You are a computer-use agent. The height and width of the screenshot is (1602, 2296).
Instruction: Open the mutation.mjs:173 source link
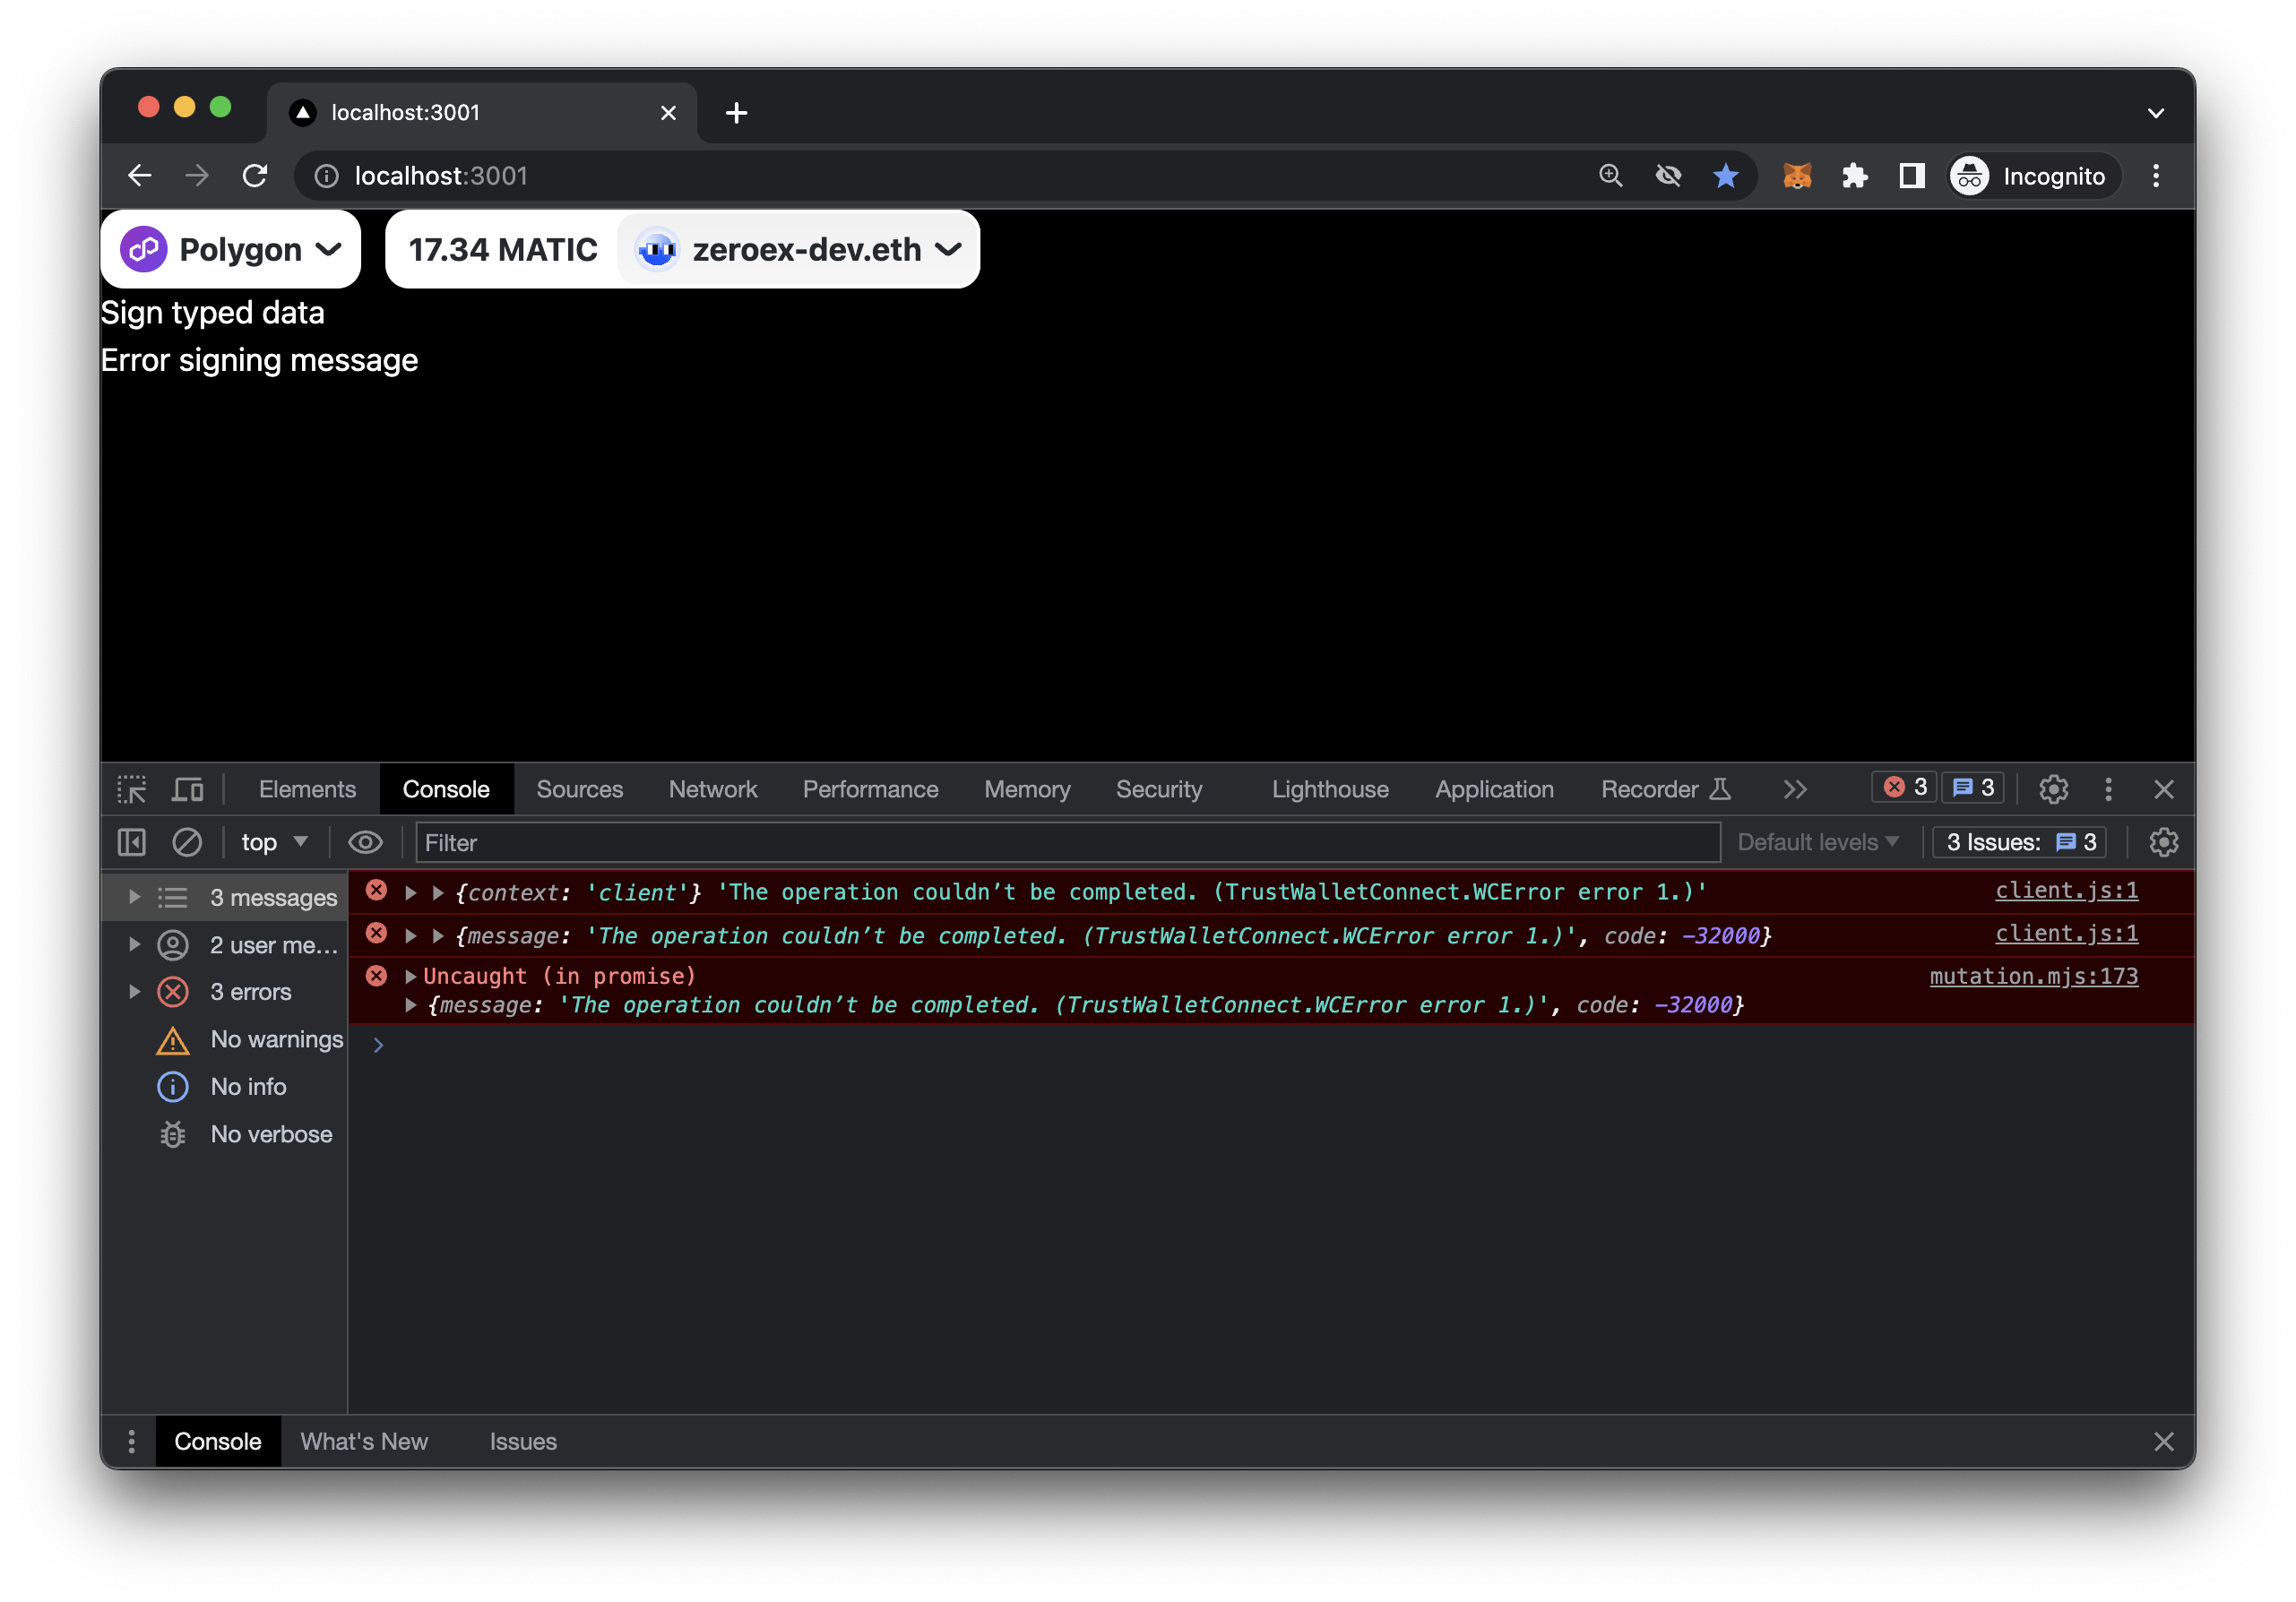[x=2033, y=977]
